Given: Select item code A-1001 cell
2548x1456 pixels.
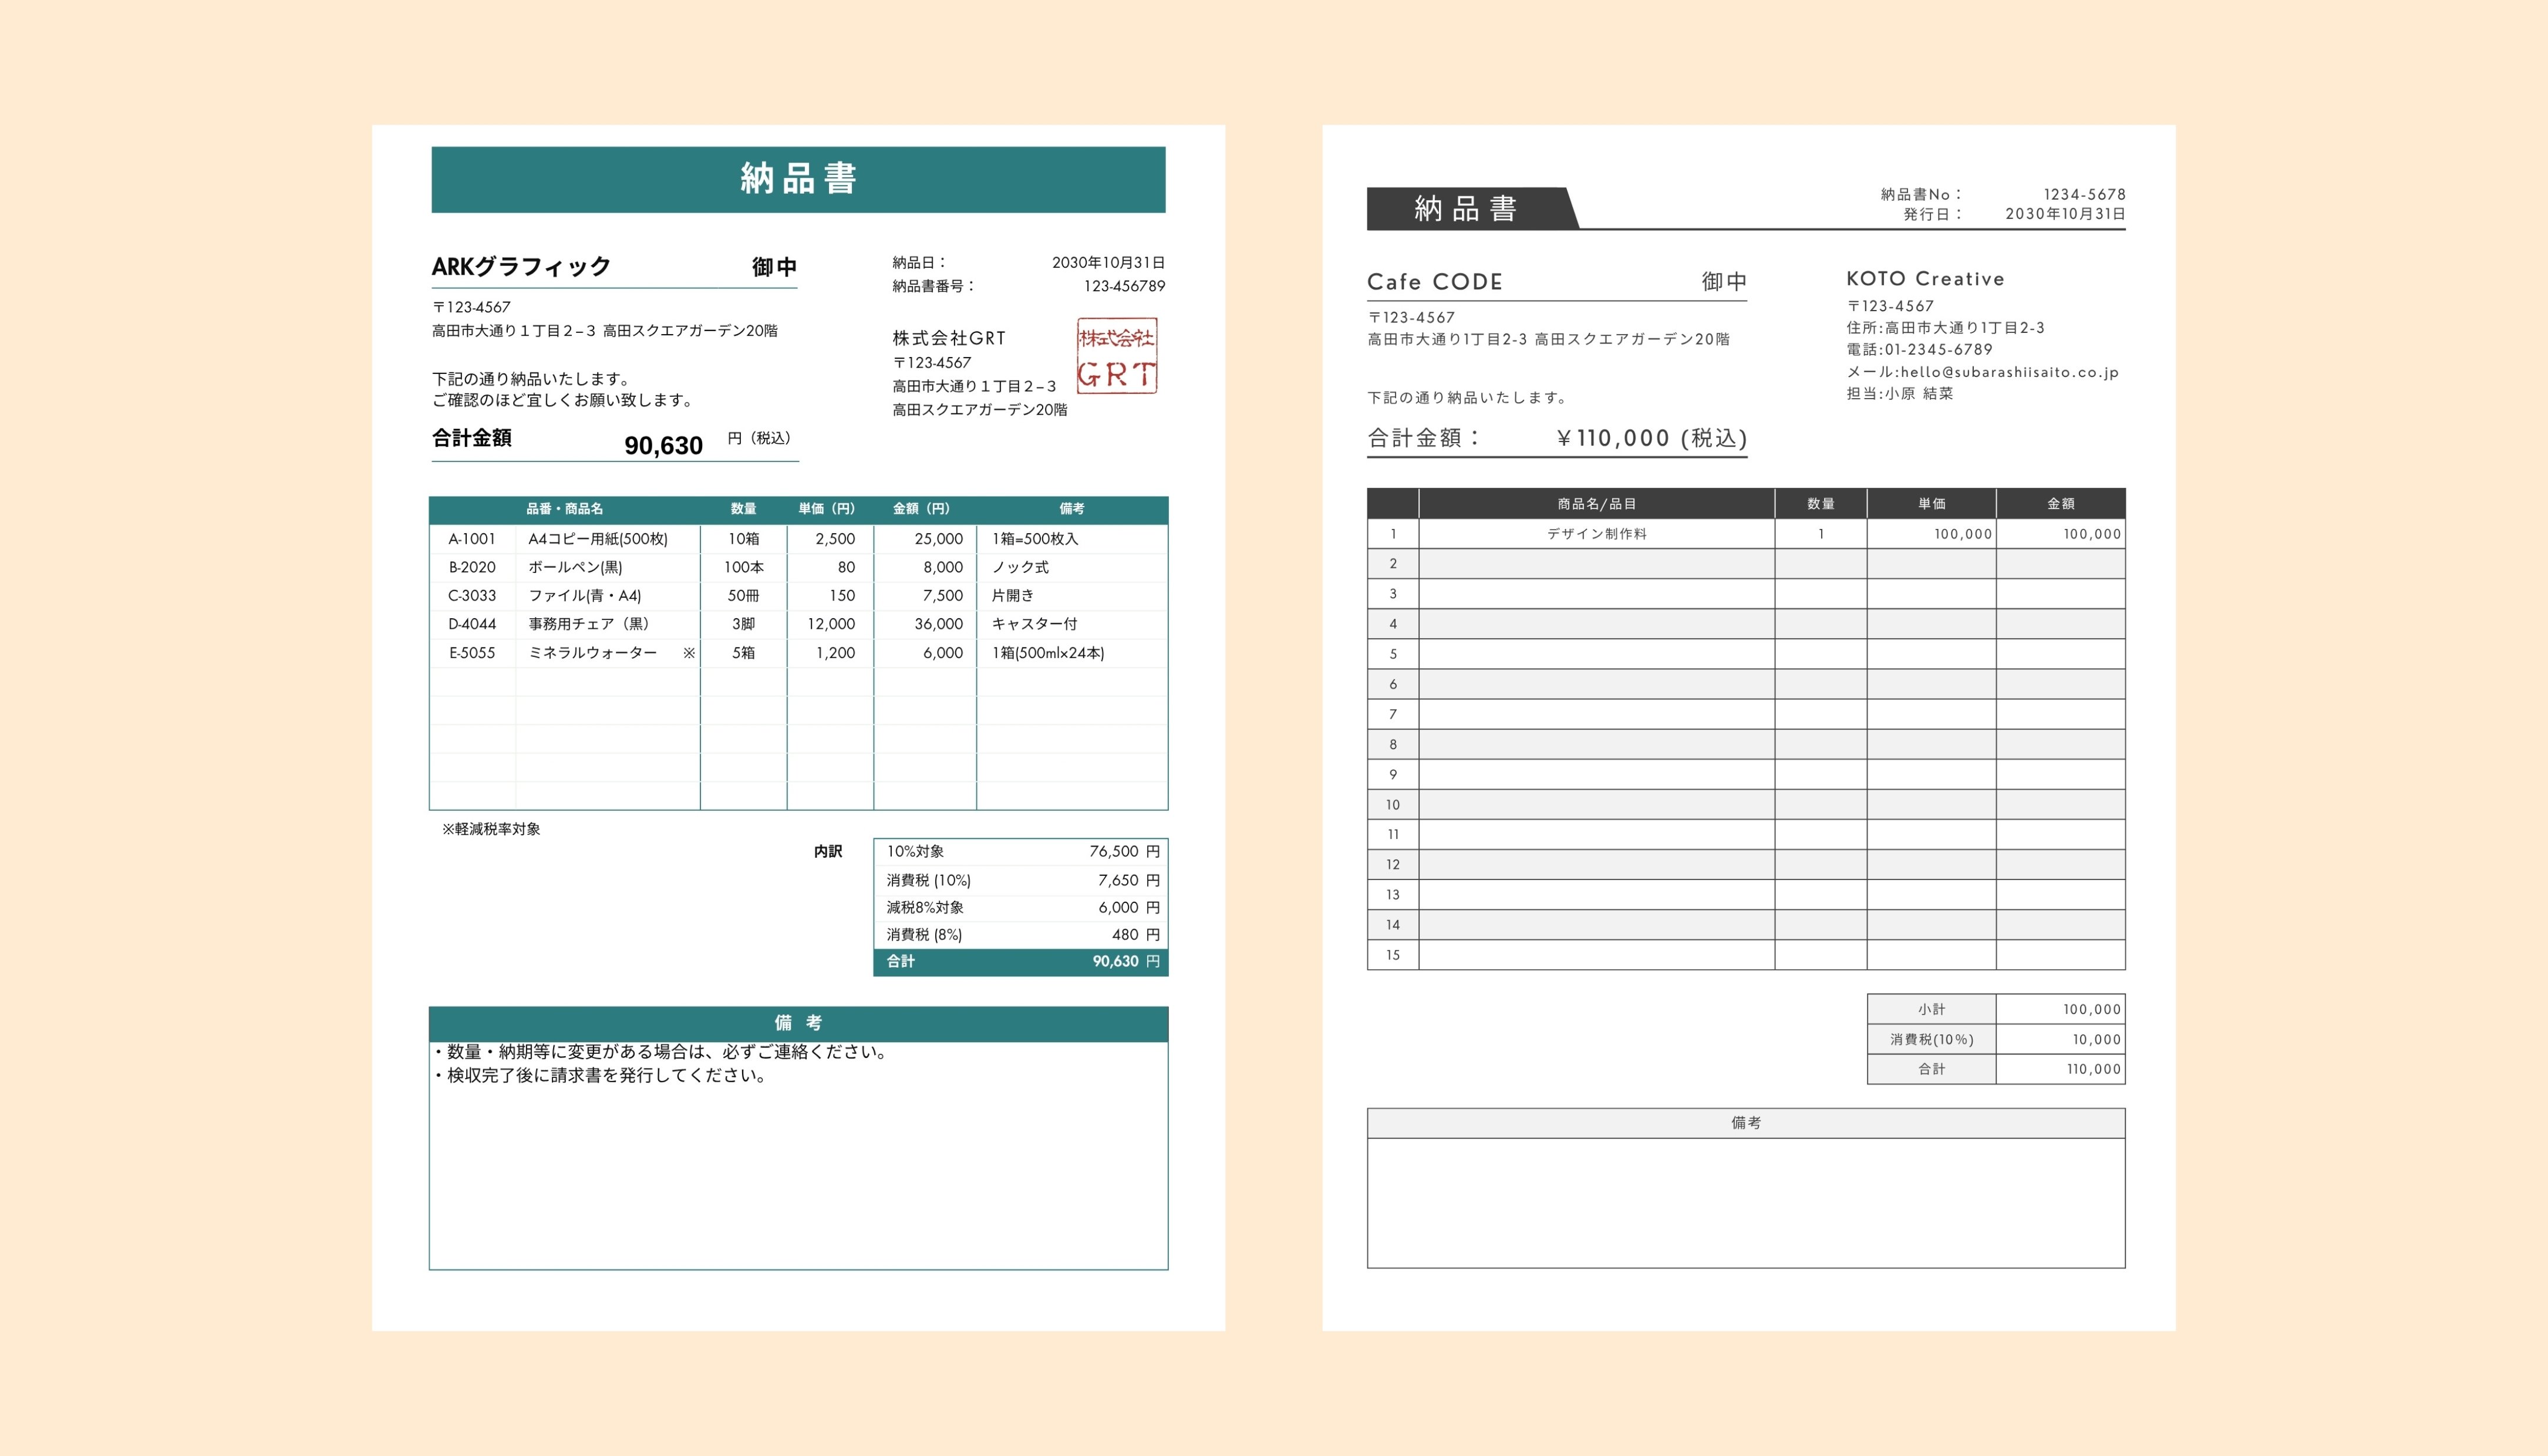Looking at the screenshot, I should [472, 539].
